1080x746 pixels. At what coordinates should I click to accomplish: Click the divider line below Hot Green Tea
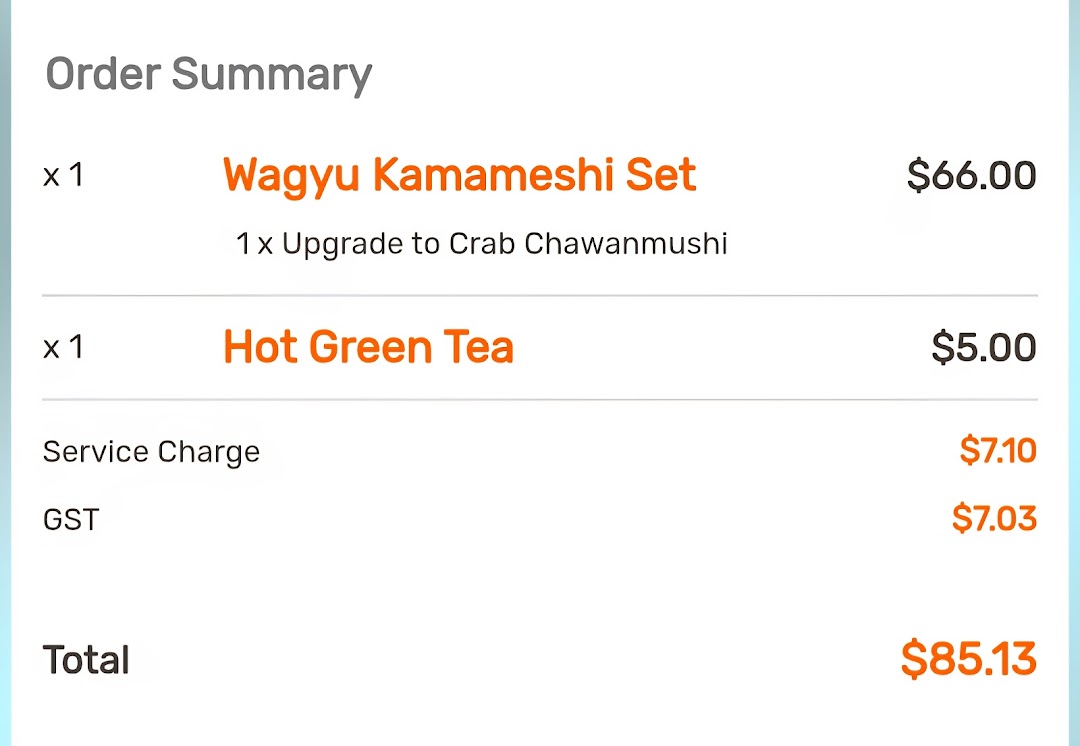[540, 400]
